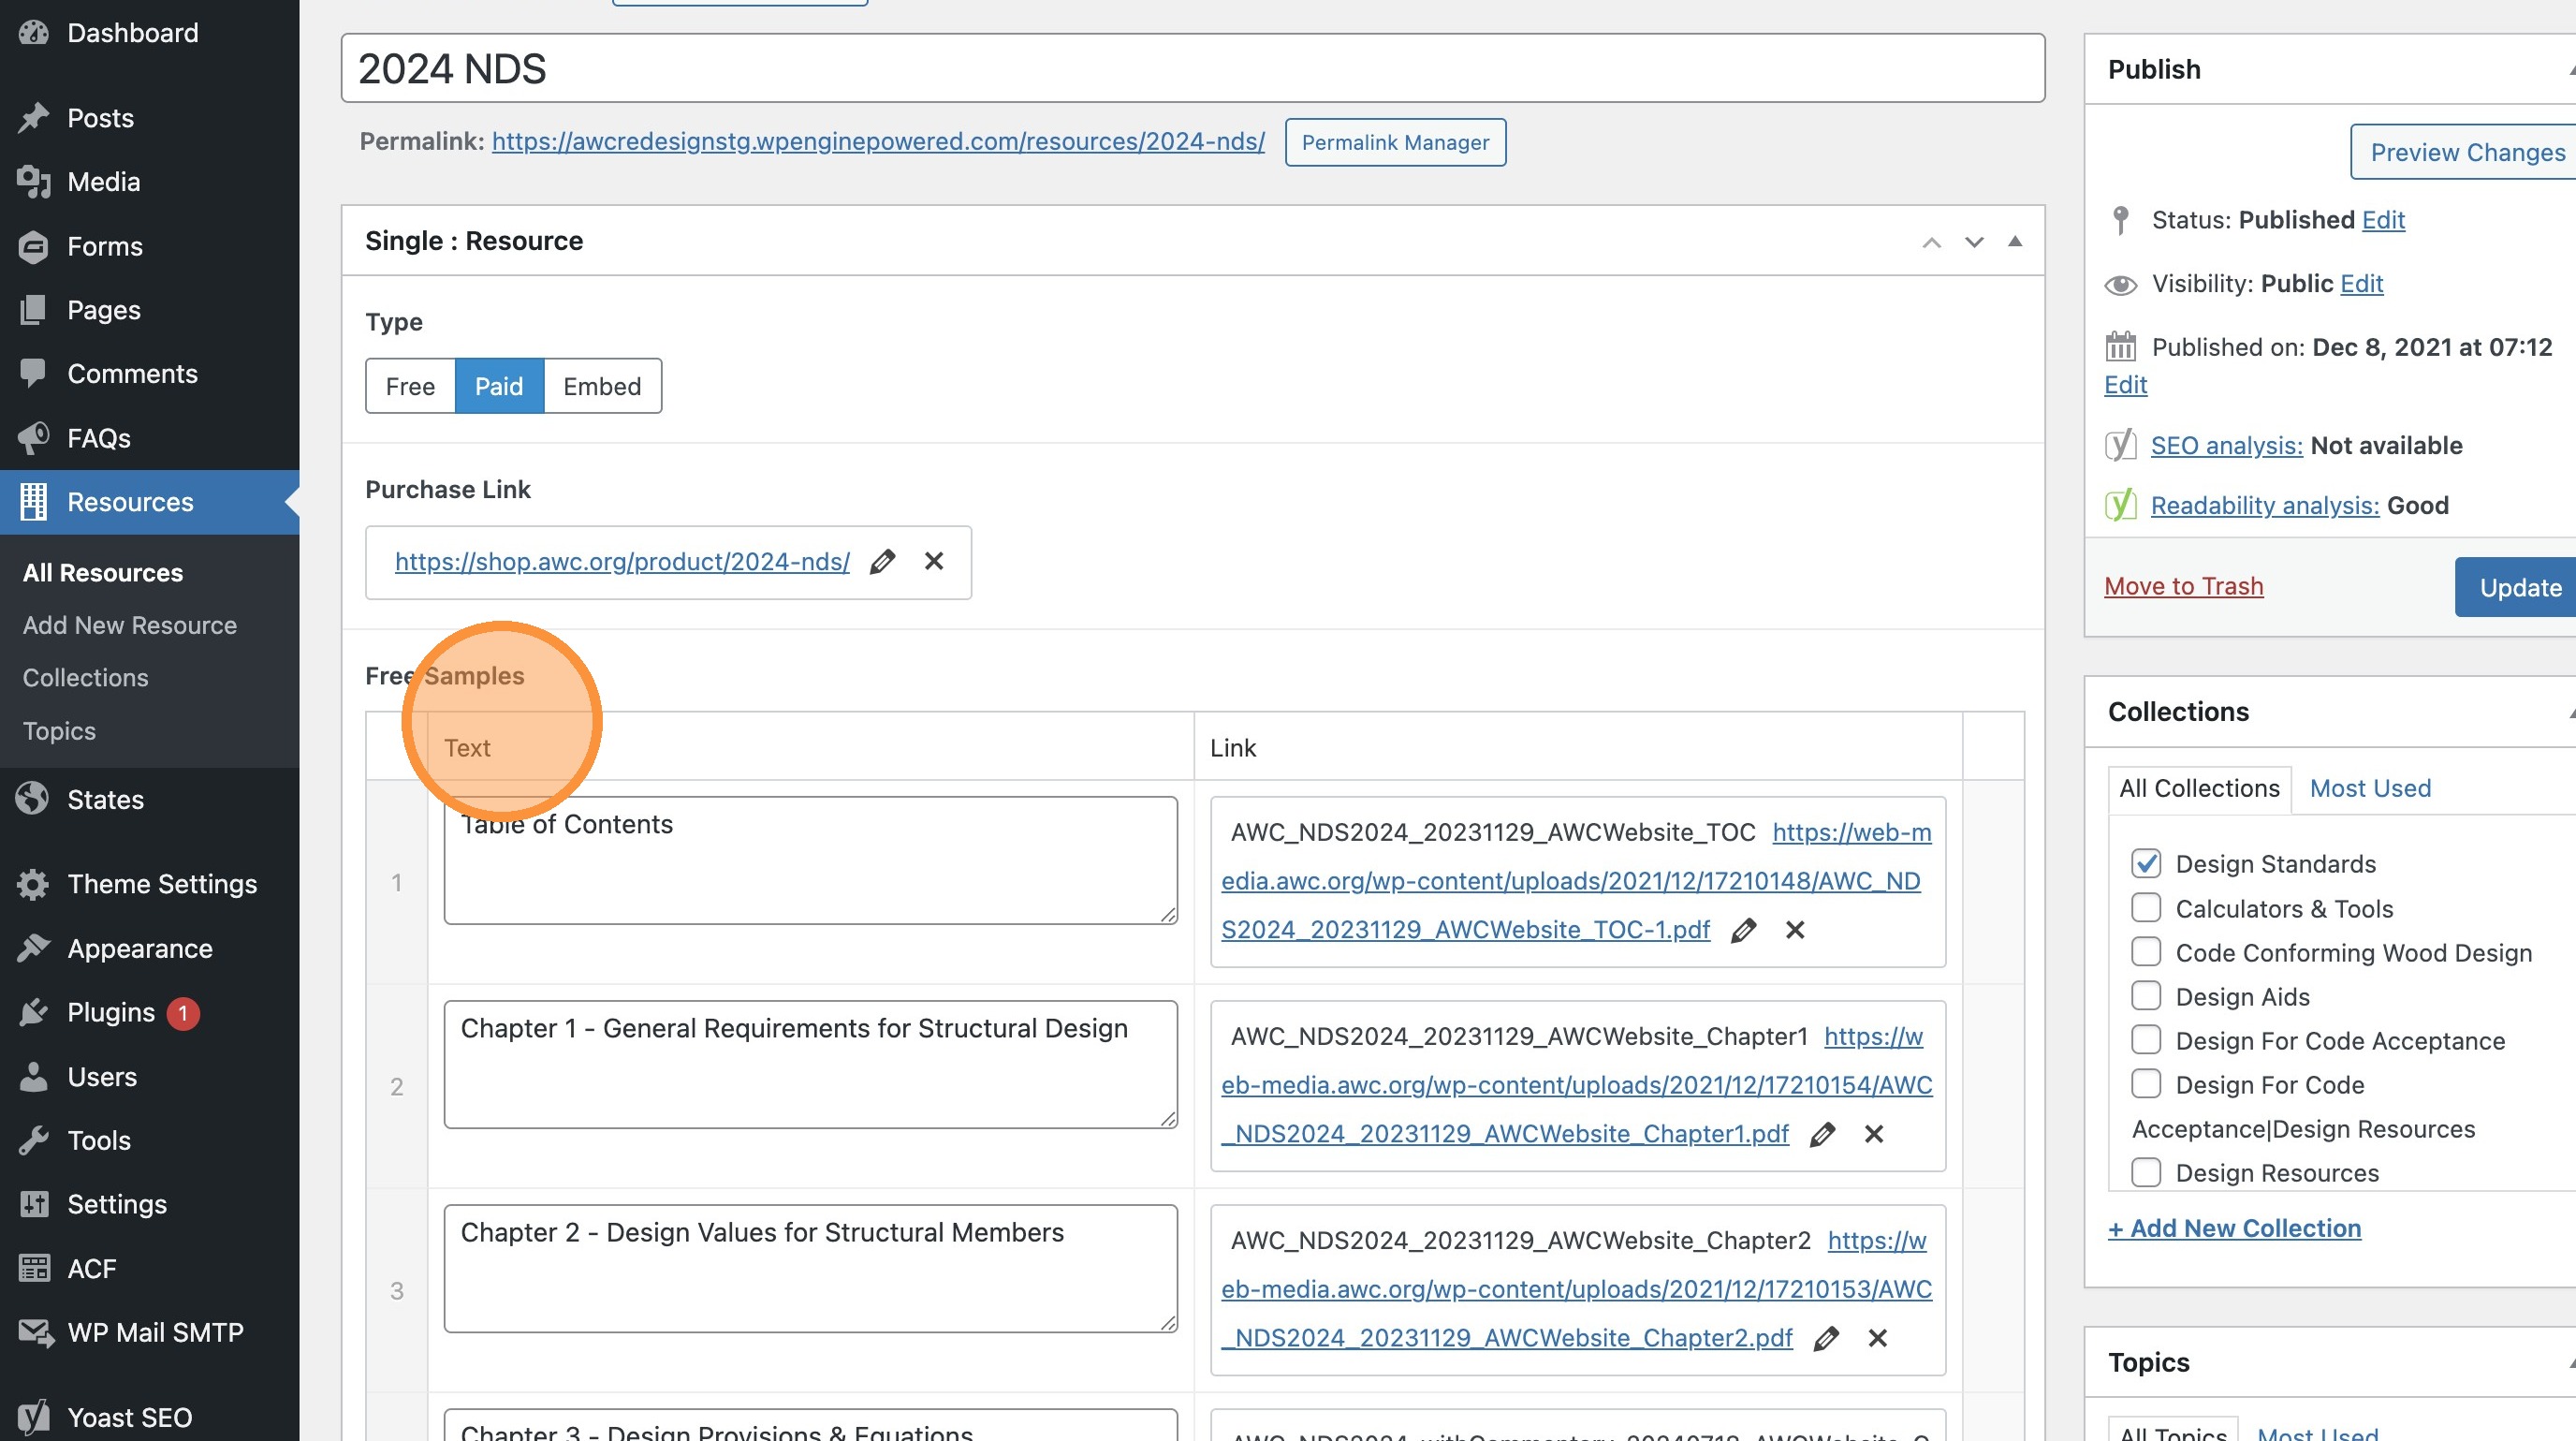Uncheck the Design Standards collection
Viewport: 2576px width, 1441px height.
tap(2146, 863)
